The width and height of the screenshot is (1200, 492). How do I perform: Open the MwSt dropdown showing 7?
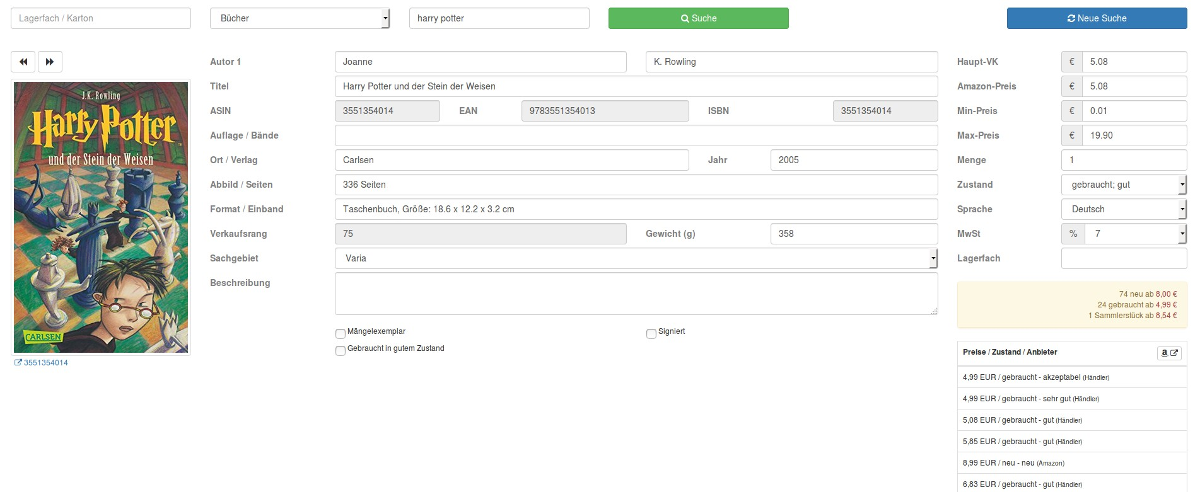pos(1135,234)
